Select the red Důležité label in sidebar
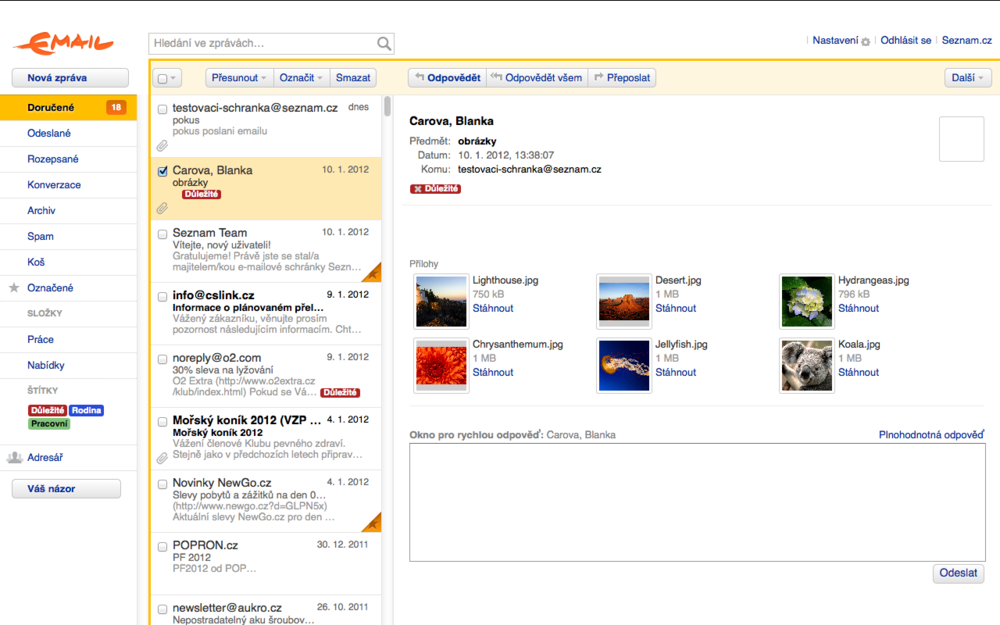Screen dimensions: 1000x625 (48, 410)
